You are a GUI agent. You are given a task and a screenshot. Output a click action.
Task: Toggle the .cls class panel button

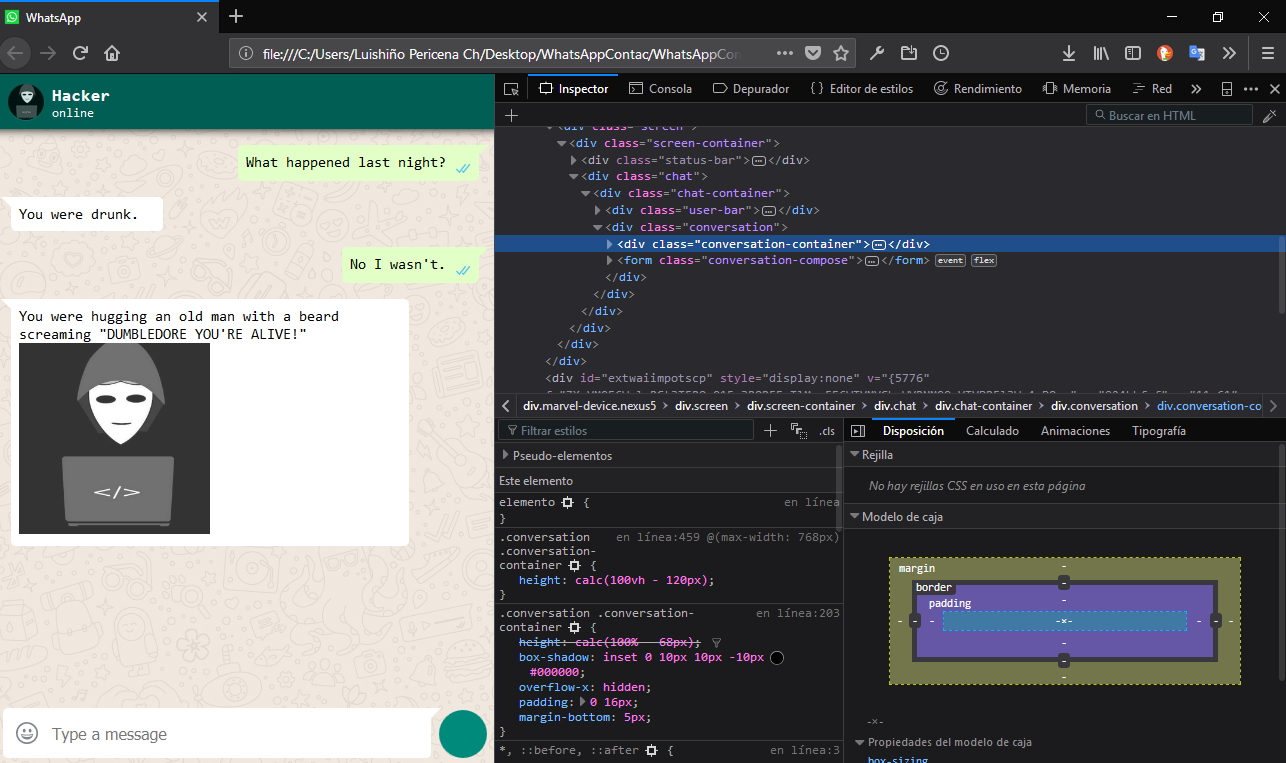pos(827,431)
